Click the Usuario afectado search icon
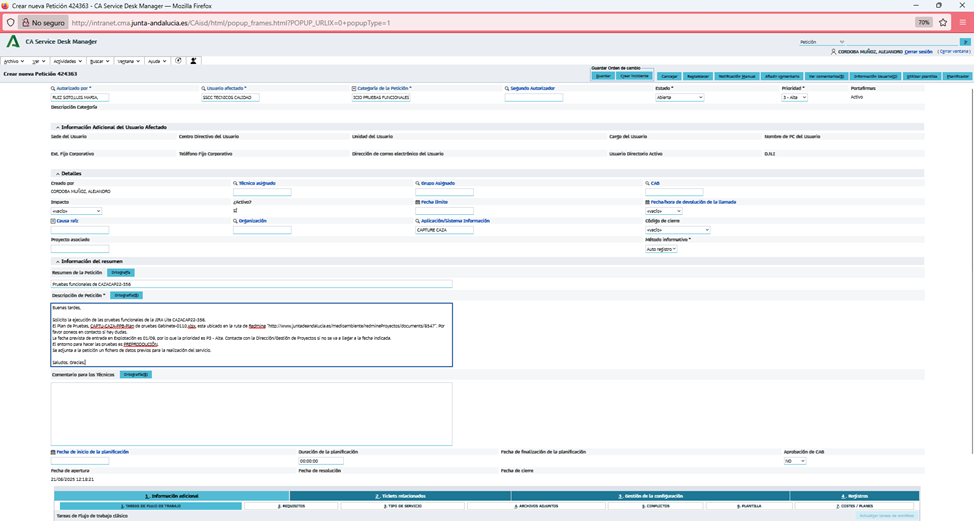Image resolution: width=974 pixels, height=521 pixels. click(204, 88)
